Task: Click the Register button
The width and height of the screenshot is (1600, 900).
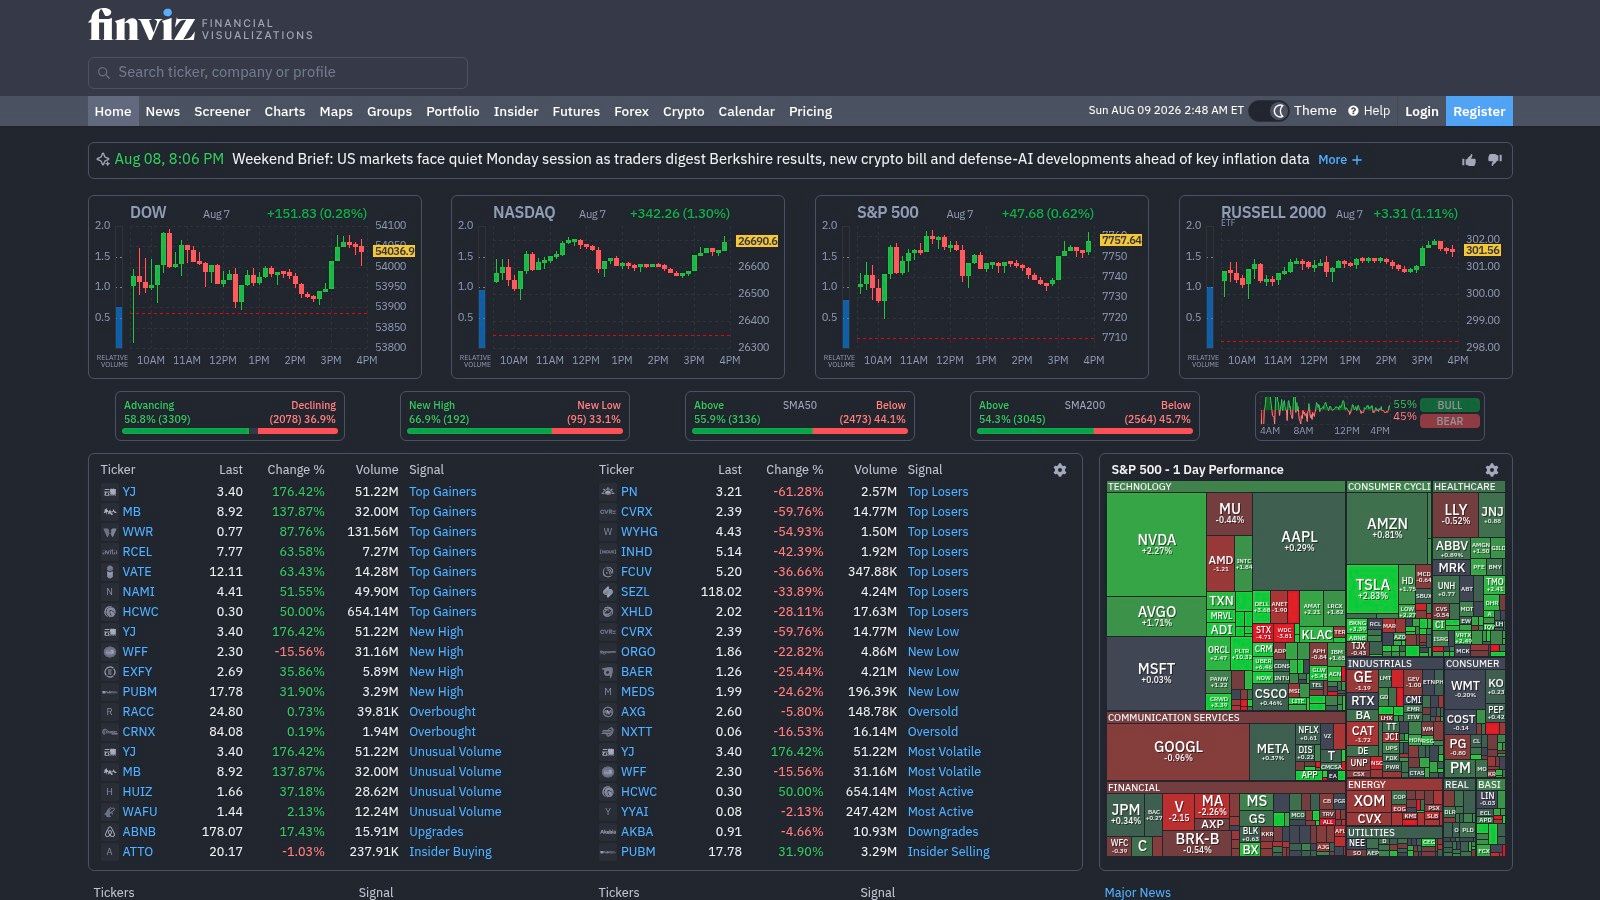Action: [x=1479, y=111]
